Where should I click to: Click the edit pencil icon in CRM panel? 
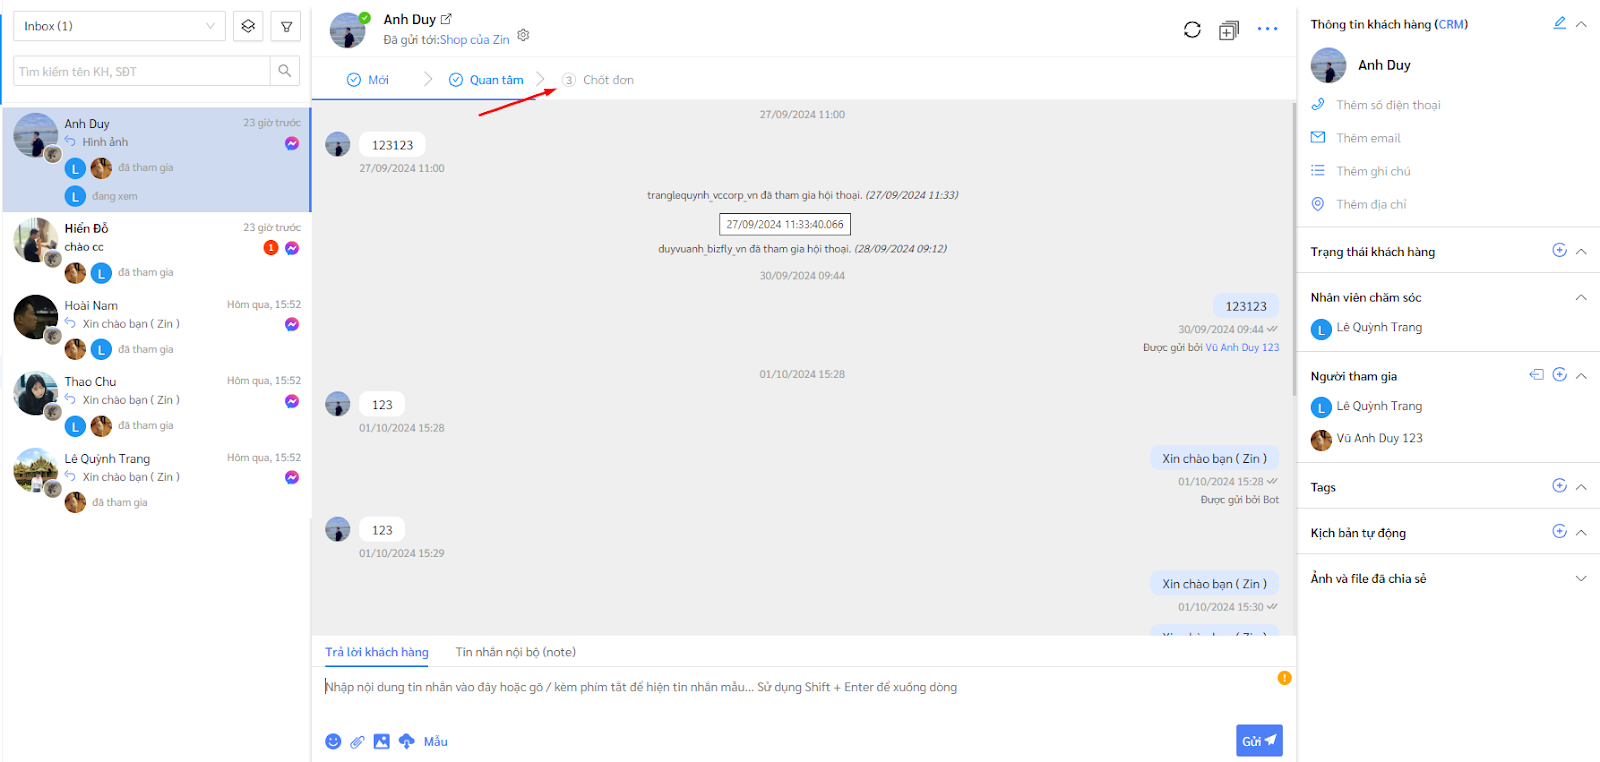pyautogui.click(x=1559, y=23)
